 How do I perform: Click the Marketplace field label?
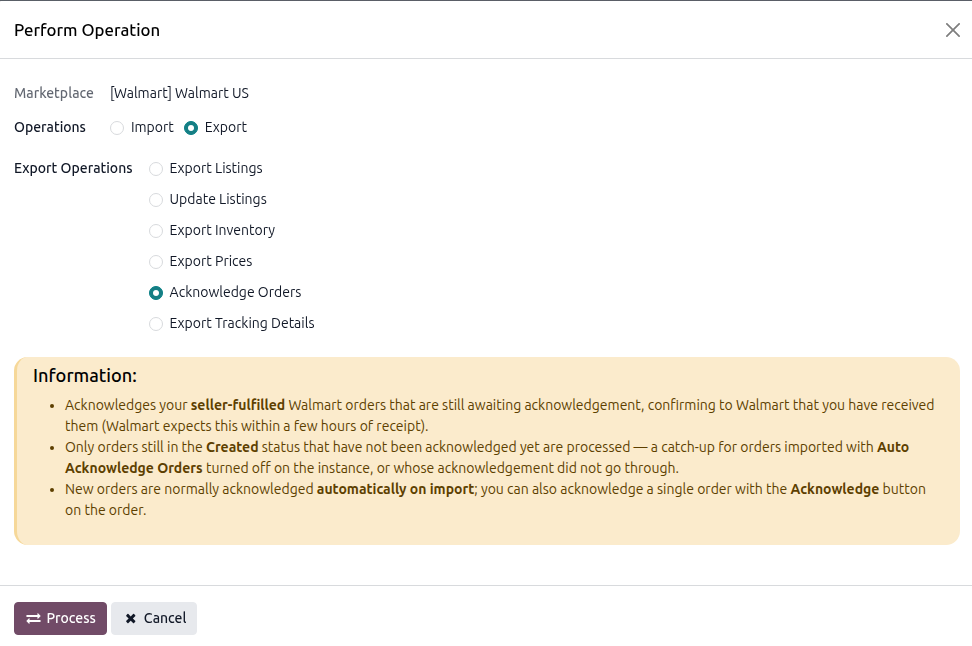(54, 93)
